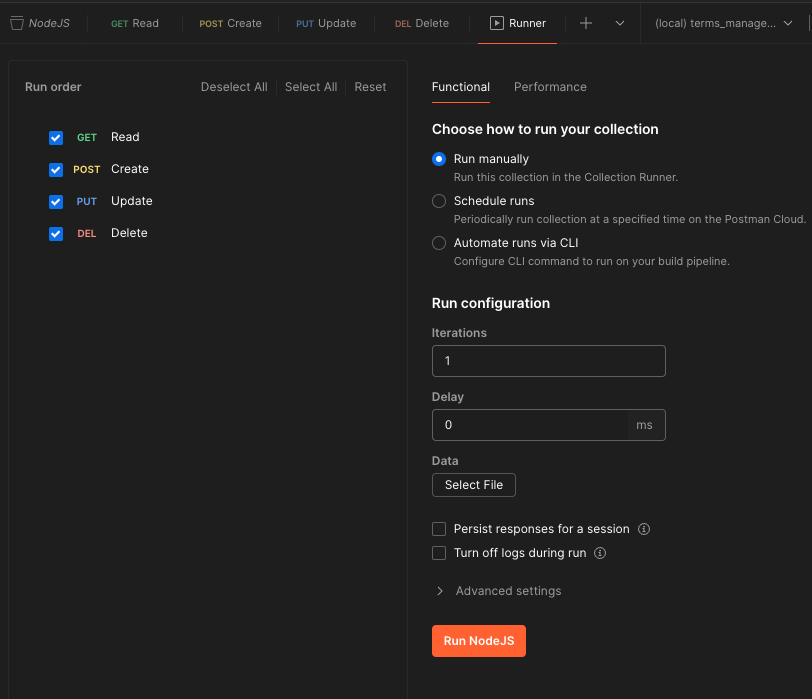Open the terms_manage environment selector dropdown
The image size is (812, 699).
[723, 23]
